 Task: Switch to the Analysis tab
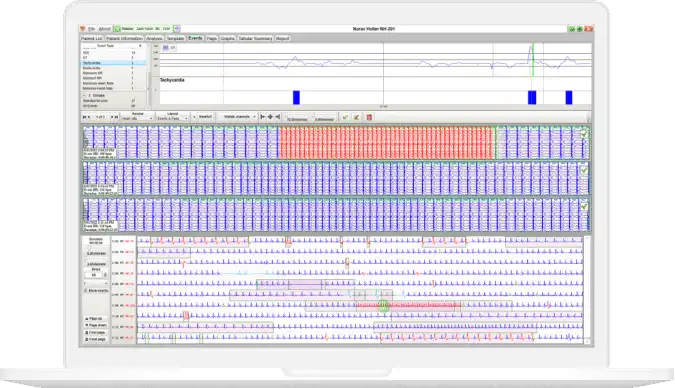coord(155,38)
